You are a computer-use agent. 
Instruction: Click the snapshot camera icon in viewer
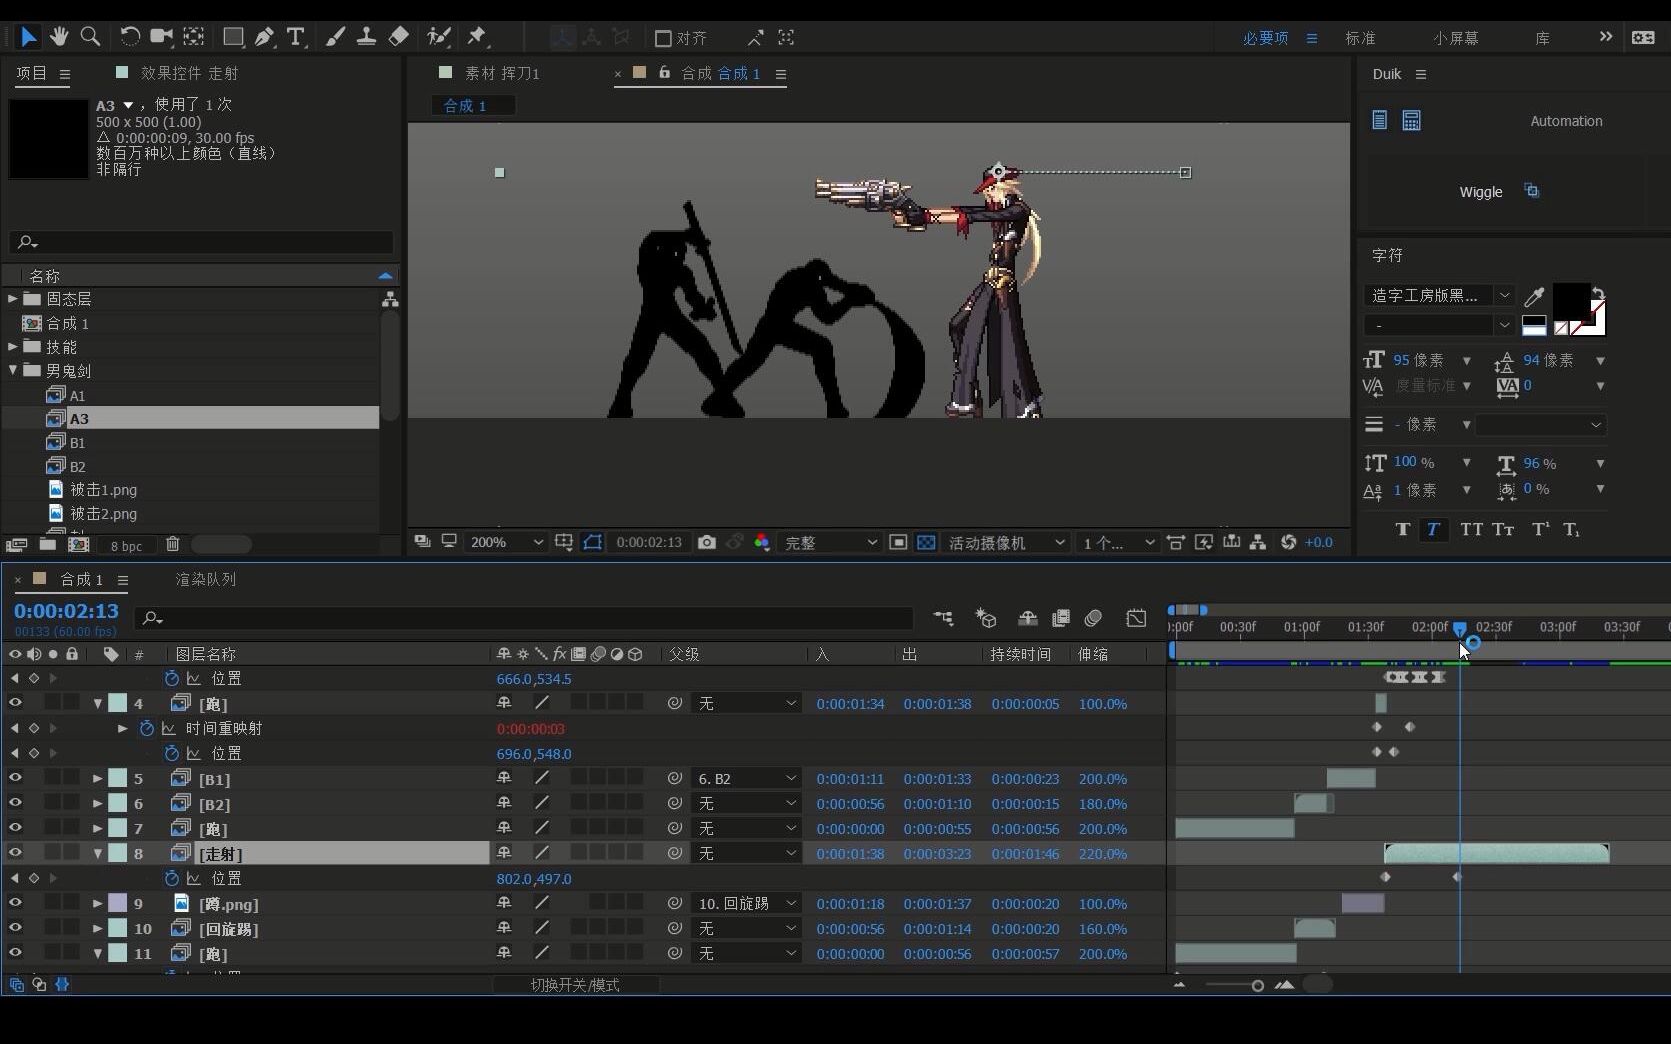pos(707,542)
